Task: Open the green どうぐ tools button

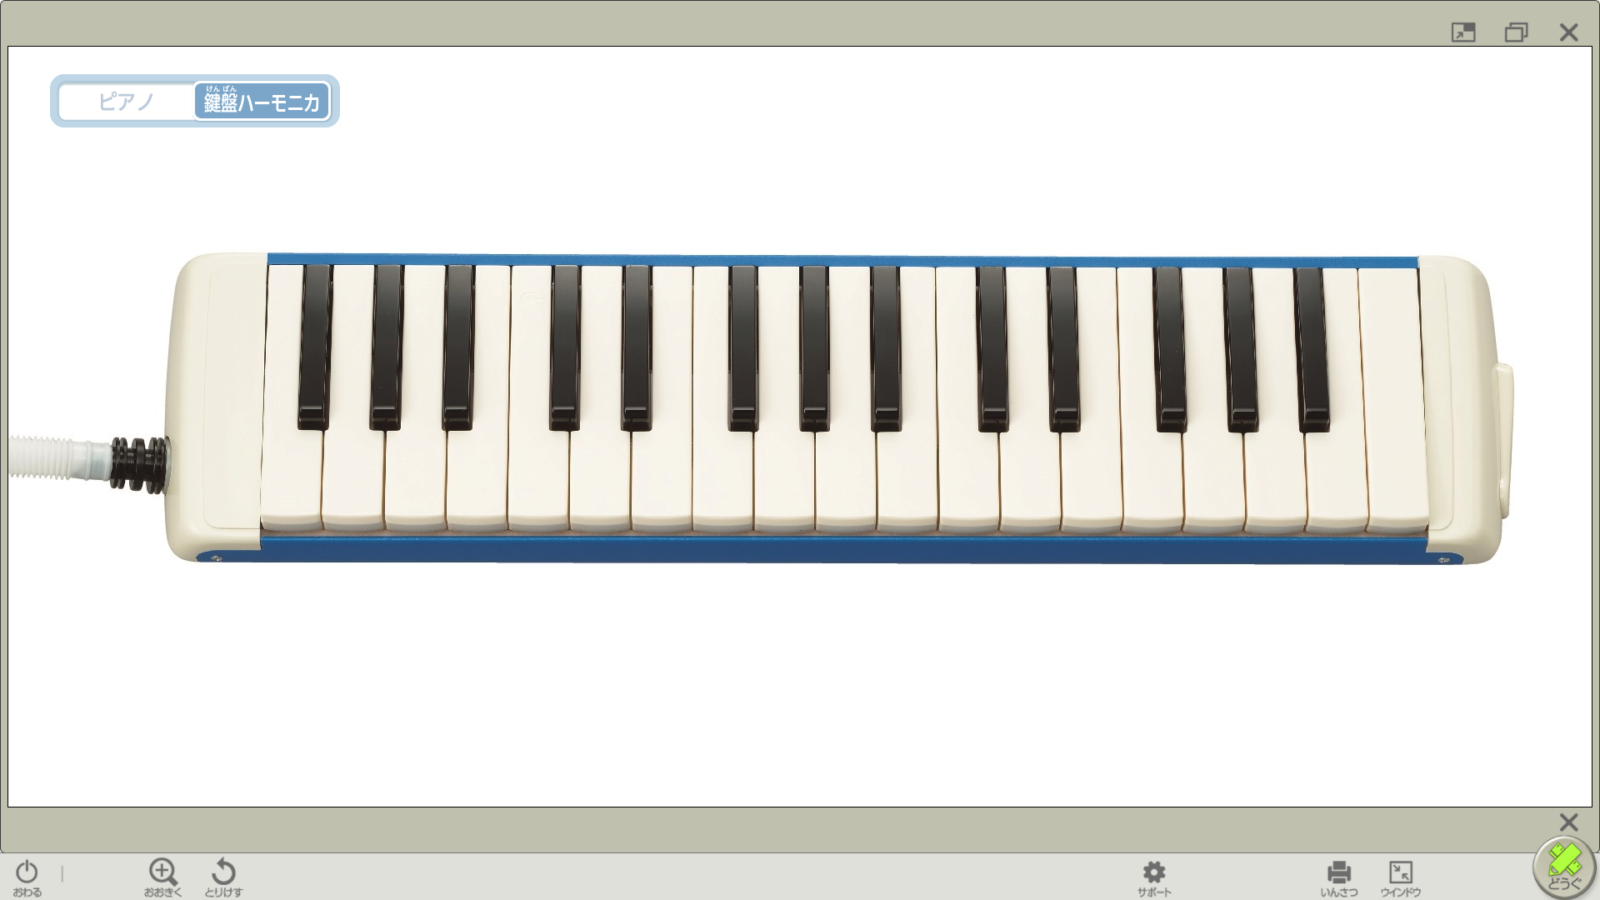Action: [1565, 867]
